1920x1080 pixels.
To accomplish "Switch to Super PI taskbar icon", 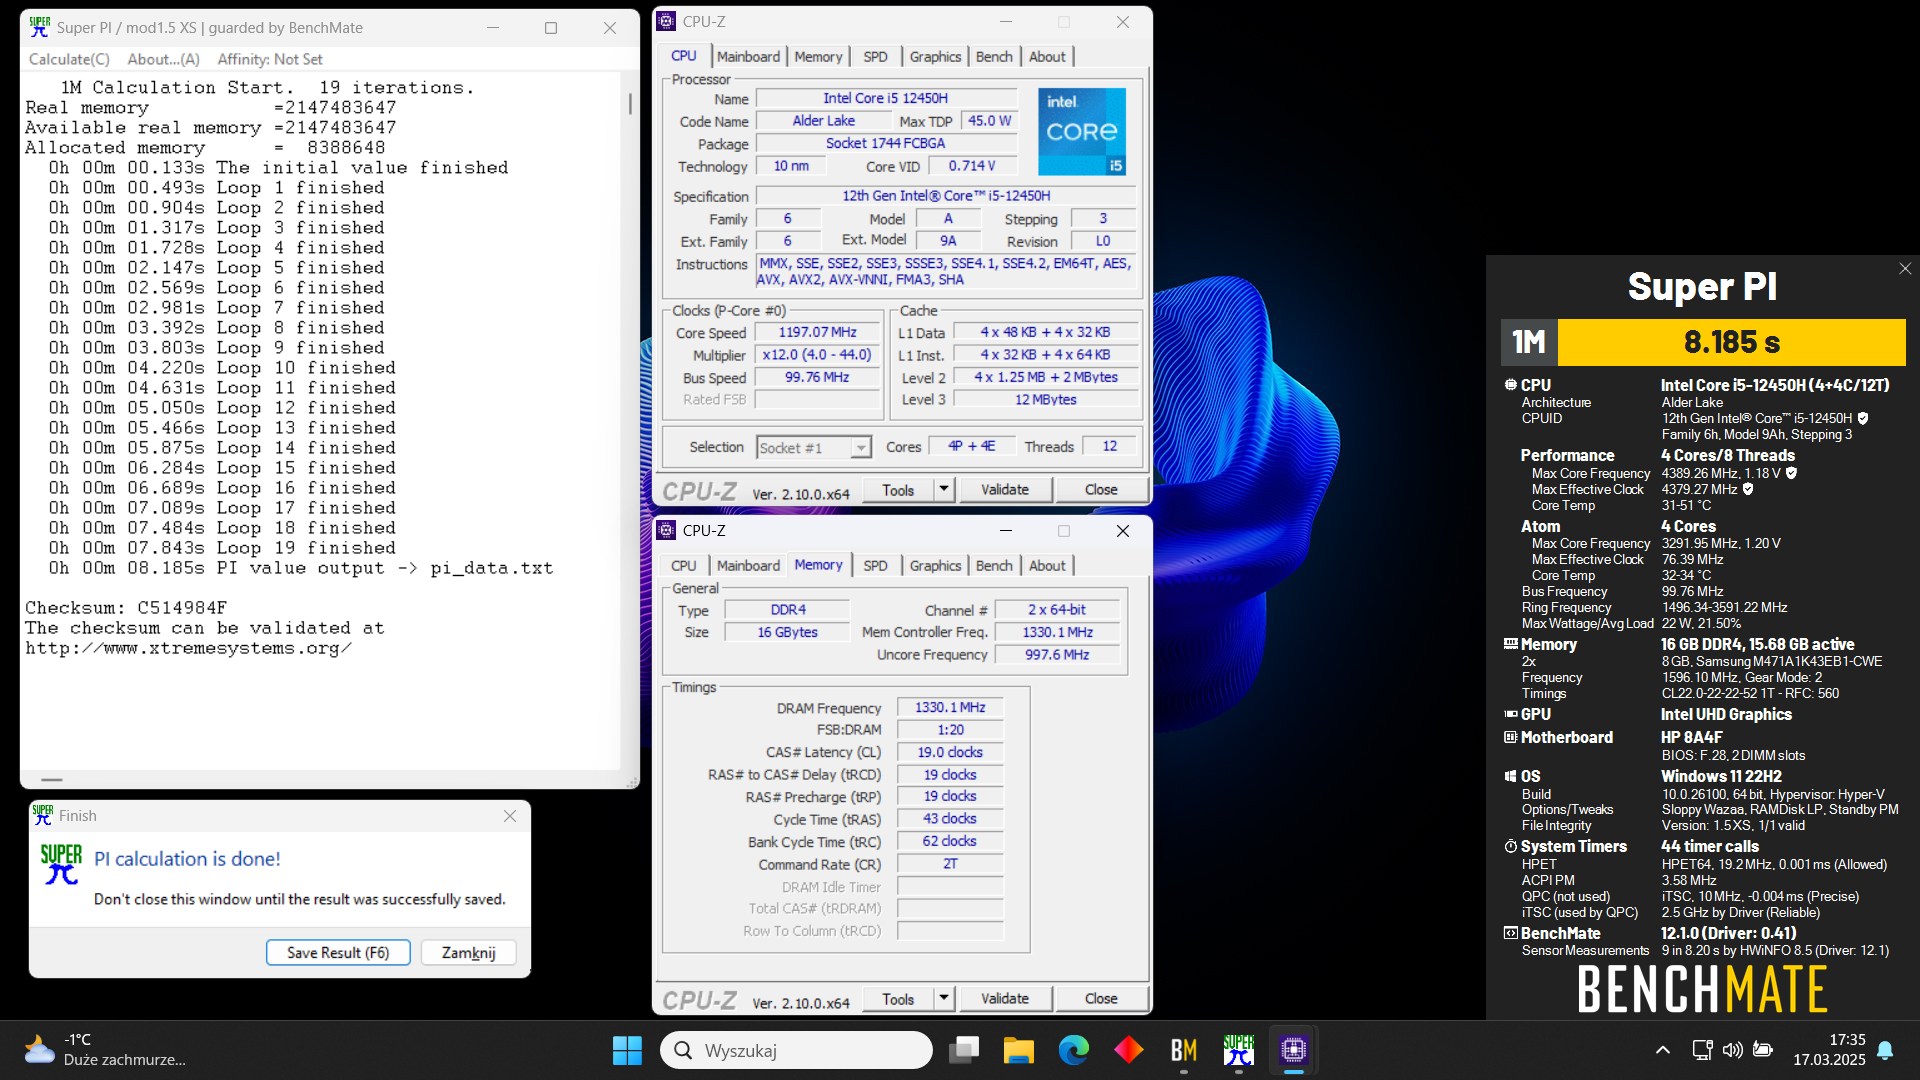I will tap(1238, 1050).
